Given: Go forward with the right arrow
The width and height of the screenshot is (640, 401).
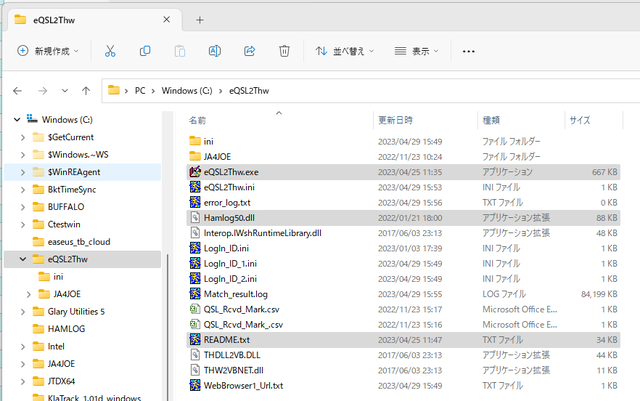Looking at the screenshot, I should (x=42, y=91).
